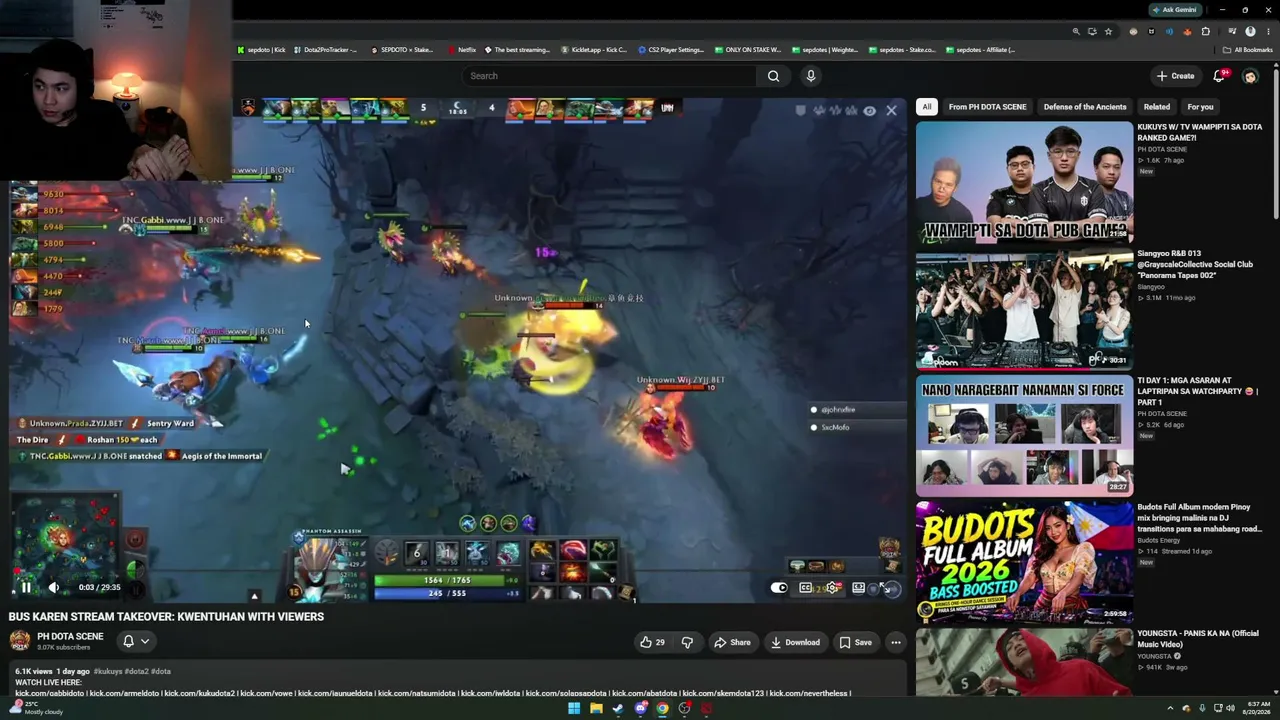The height and width of the screenshot is (720, 1280).
Task: Open the Windows Start menu
Action: [574, 709]
